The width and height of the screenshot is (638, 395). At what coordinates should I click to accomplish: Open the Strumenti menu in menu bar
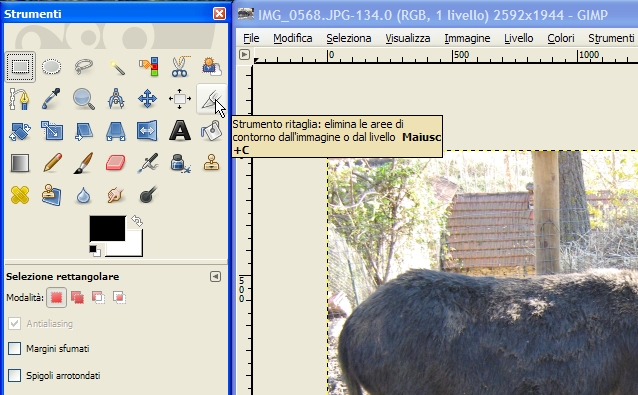611,38
